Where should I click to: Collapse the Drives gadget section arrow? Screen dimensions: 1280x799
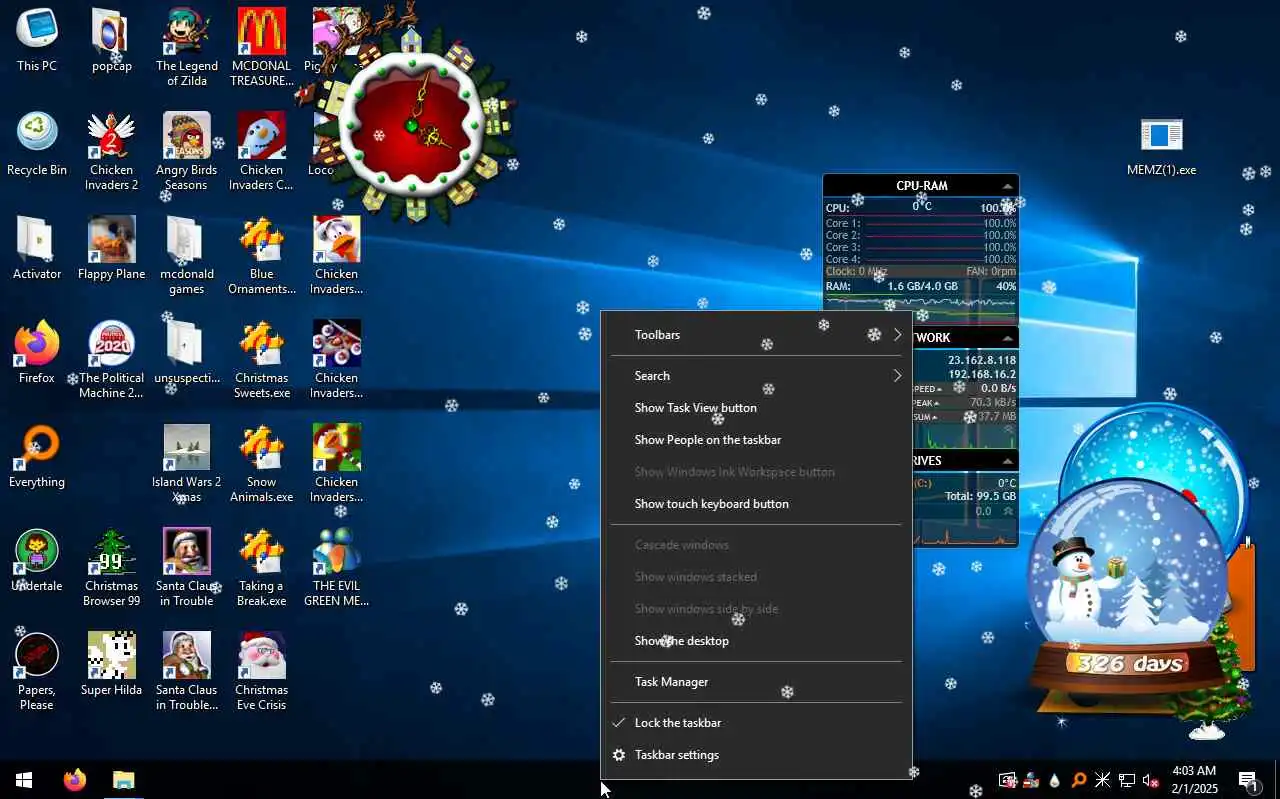click(1007, 461)
